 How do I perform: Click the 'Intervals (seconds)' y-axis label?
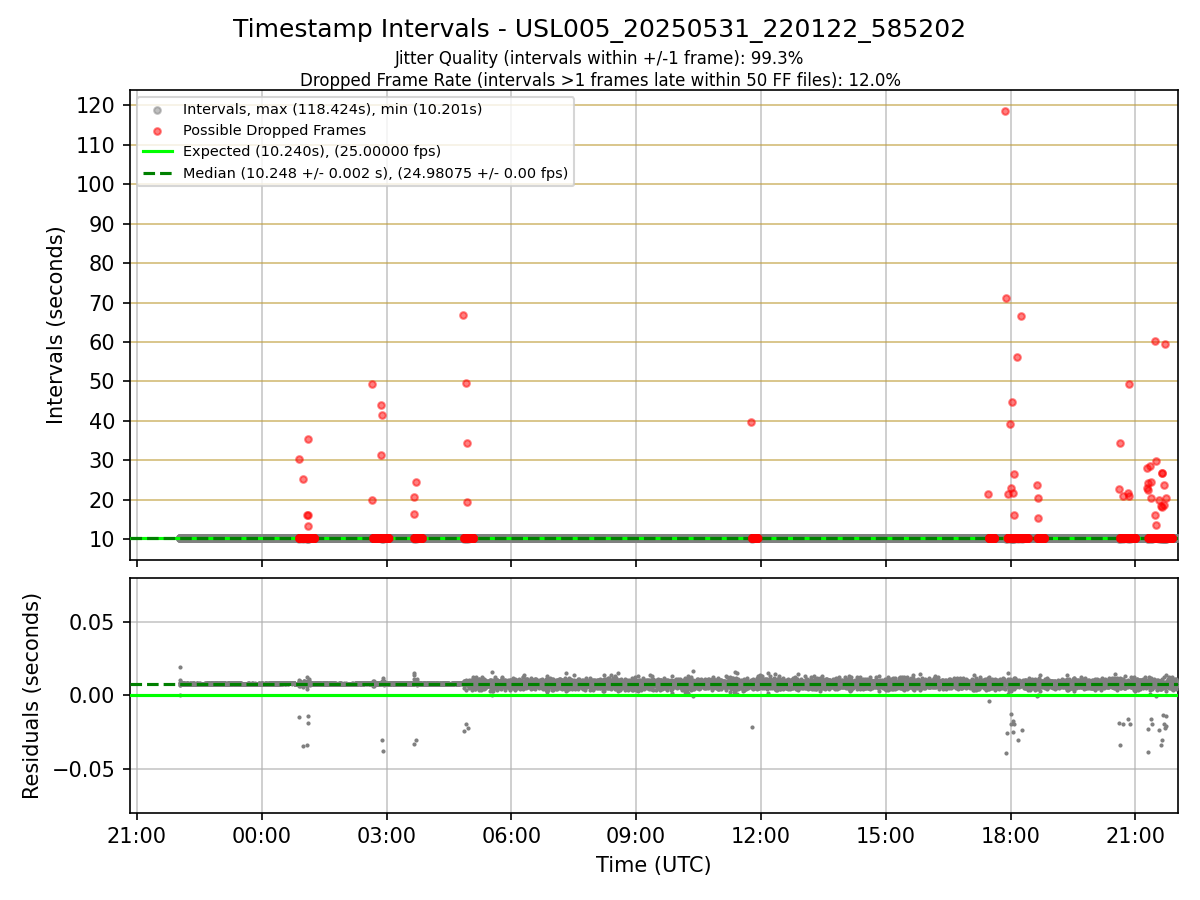(56, 325)
